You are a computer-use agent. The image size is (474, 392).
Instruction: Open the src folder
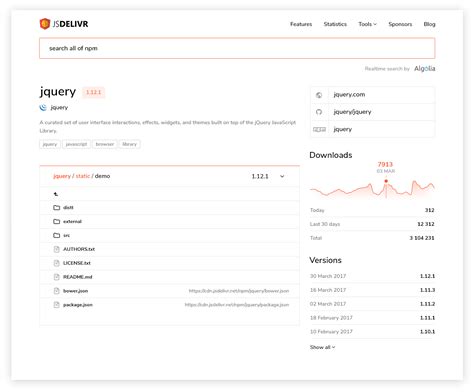66,235
